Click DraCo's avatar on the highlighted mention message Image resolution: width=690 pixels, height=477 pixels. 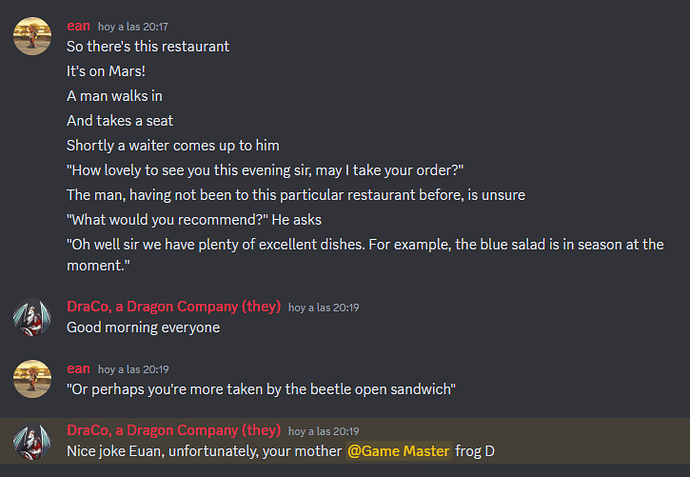(x=32, y=441)
